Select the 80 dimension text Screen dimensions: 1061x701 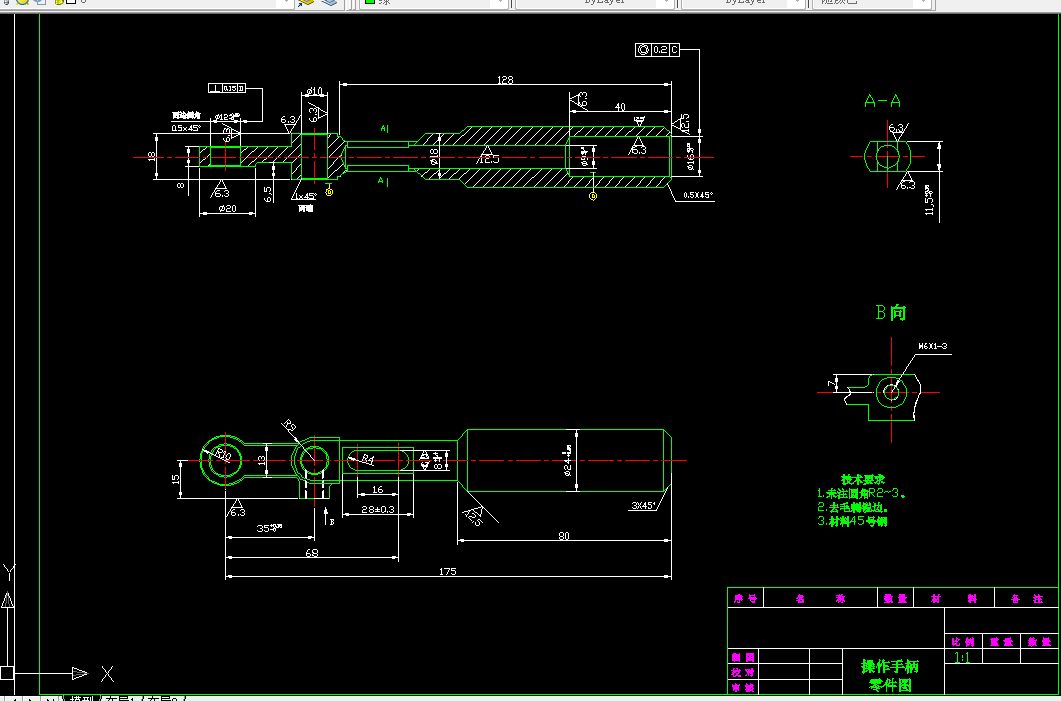(564, 536)
